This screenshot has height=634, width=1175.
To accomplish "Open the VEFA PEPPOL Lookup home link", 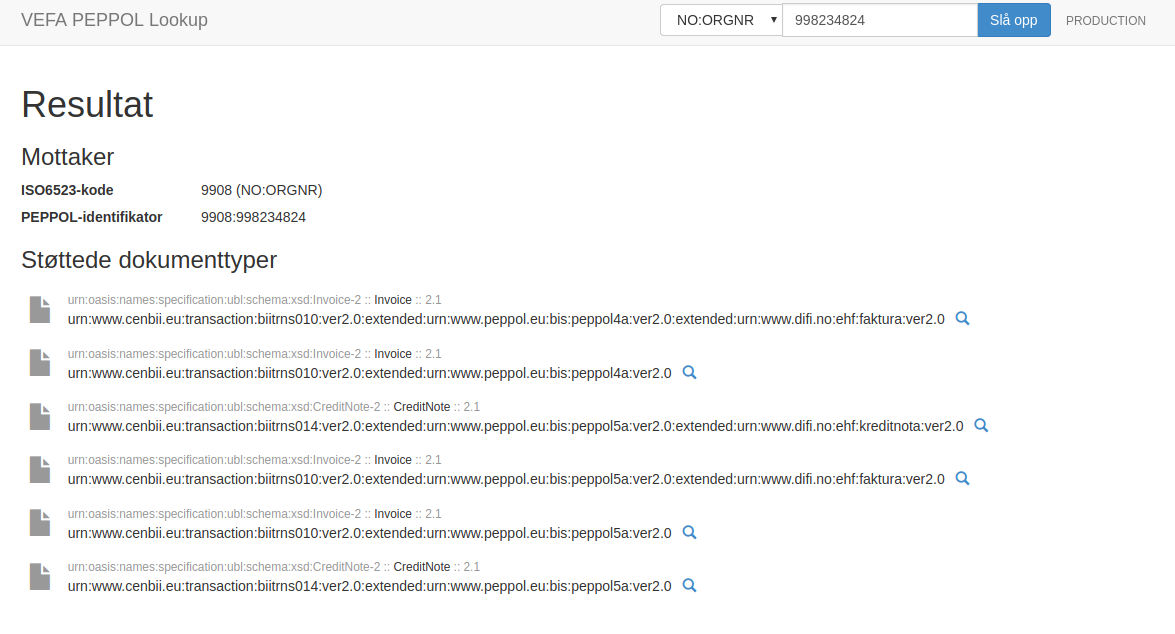I will 115,20.
